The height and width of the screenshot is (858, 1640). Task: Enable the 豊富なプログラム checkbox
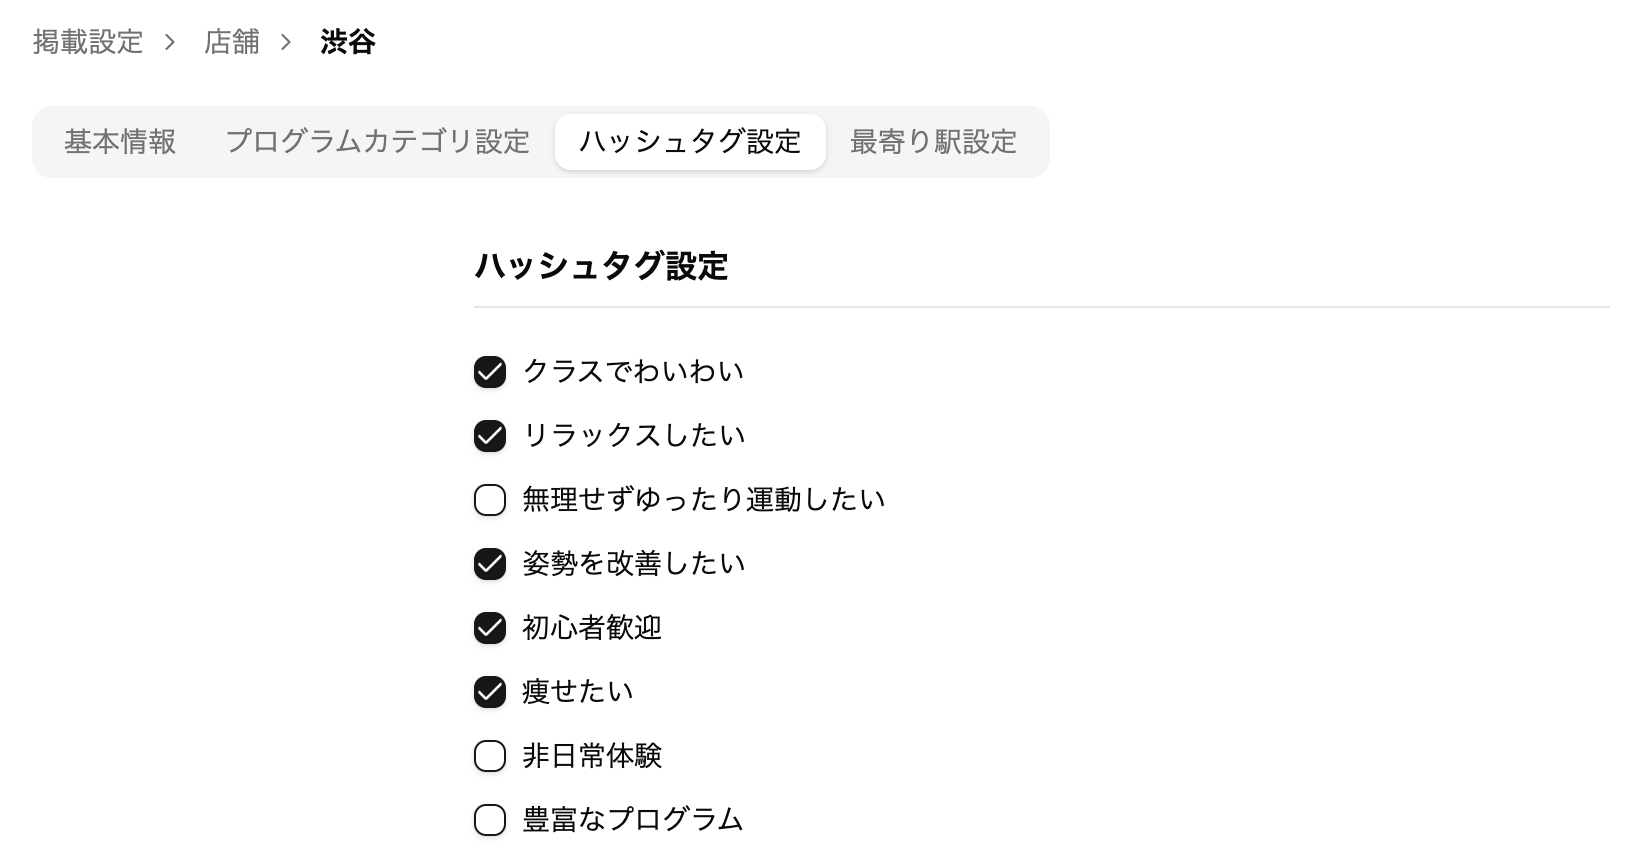point(490,820)
